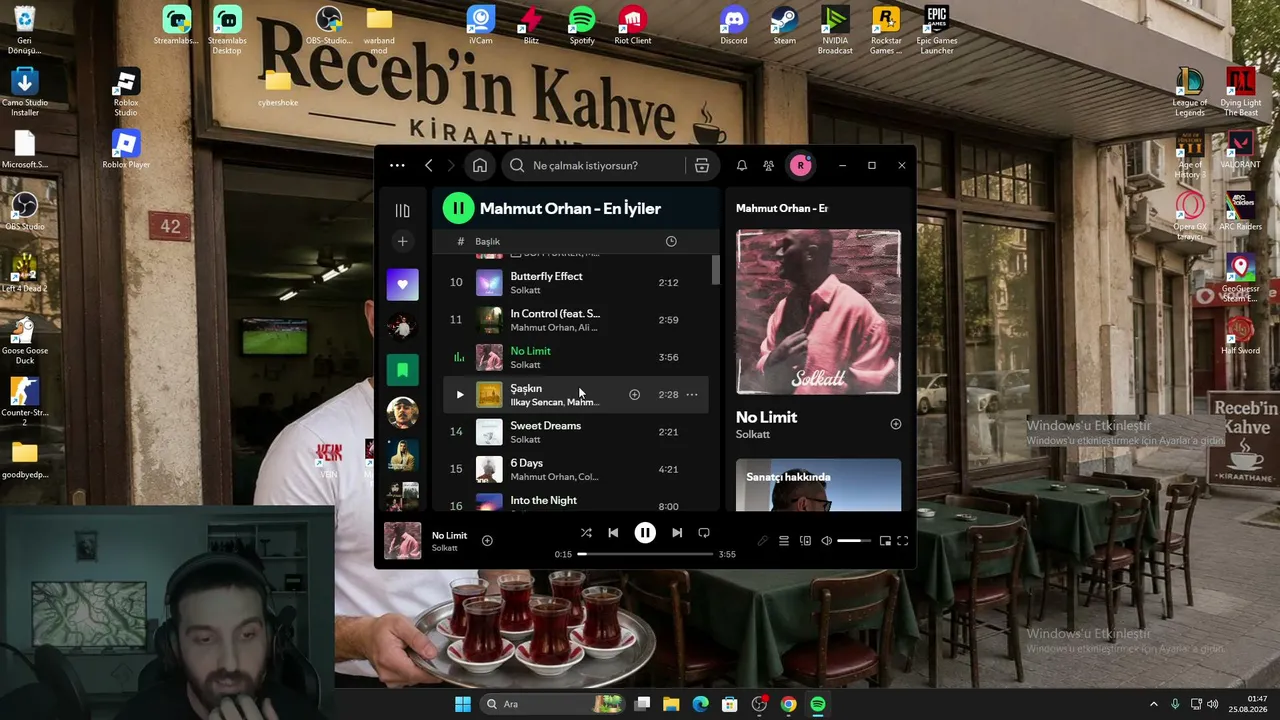The height and width of the screenshot is (720, 1280).
Task: Open Spotify notifications bell
Action: (x=741, y=165)
